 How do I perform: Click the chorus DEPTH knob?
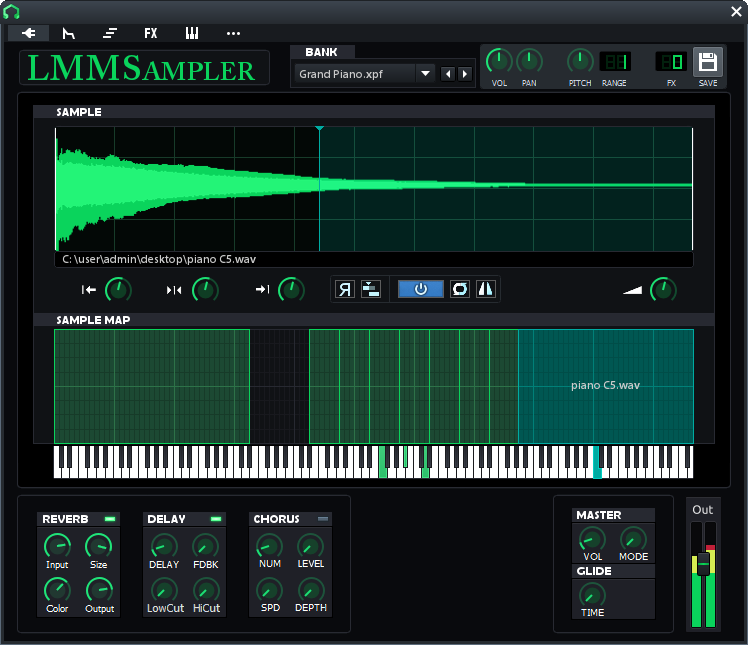(311, 590)
